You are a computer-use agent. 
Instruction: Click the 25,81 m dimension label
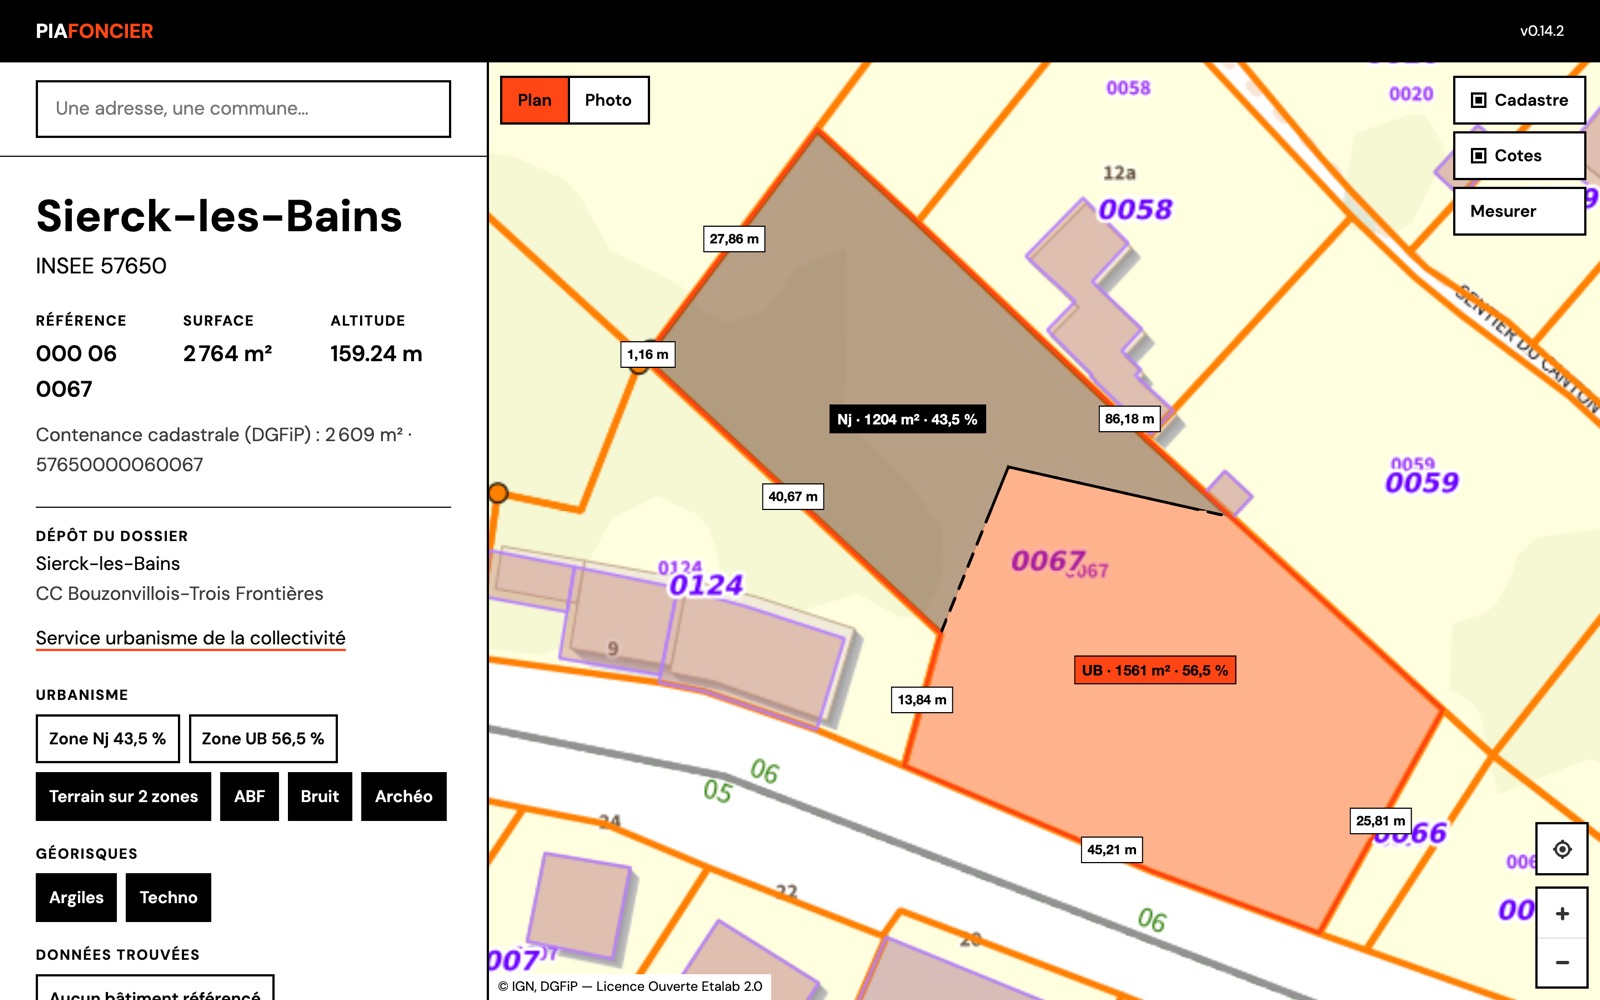[x=1381, y=821]
